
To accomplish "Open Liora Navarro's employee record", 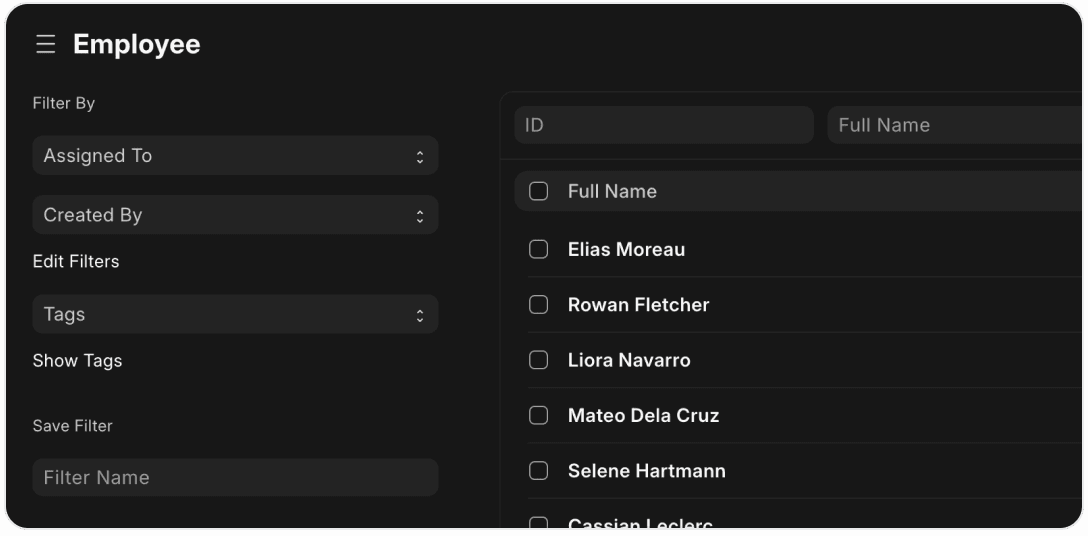I will (x=629, y=360).
